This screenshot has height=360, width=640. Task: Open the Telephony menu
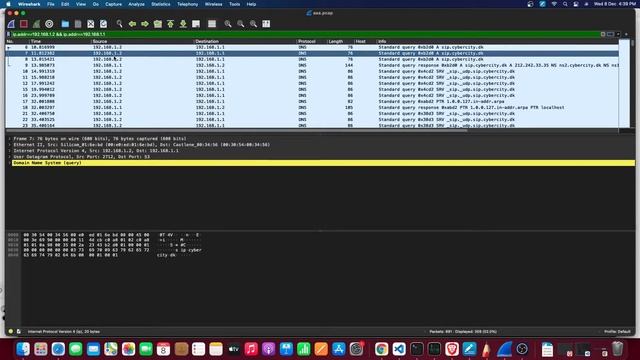point(187,4)
